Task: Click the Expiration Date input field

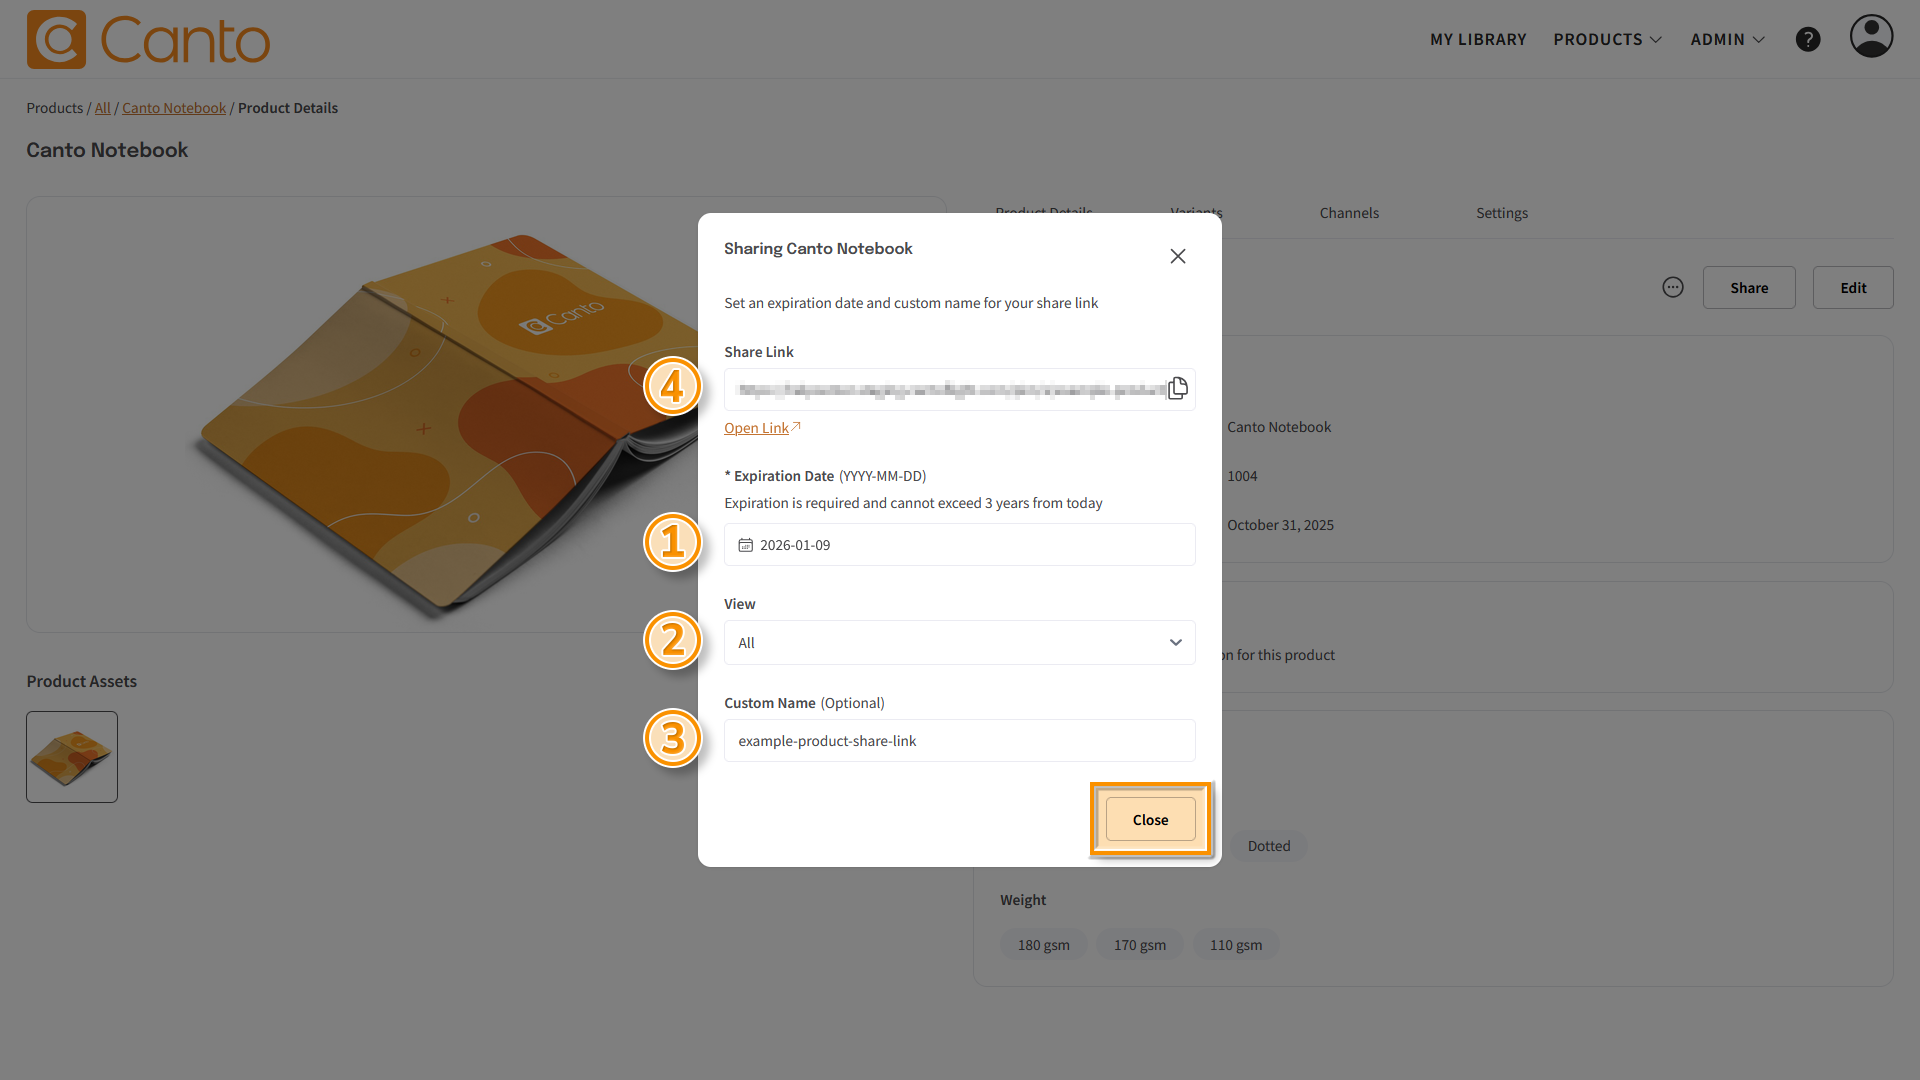Action: tap(959, 544)
